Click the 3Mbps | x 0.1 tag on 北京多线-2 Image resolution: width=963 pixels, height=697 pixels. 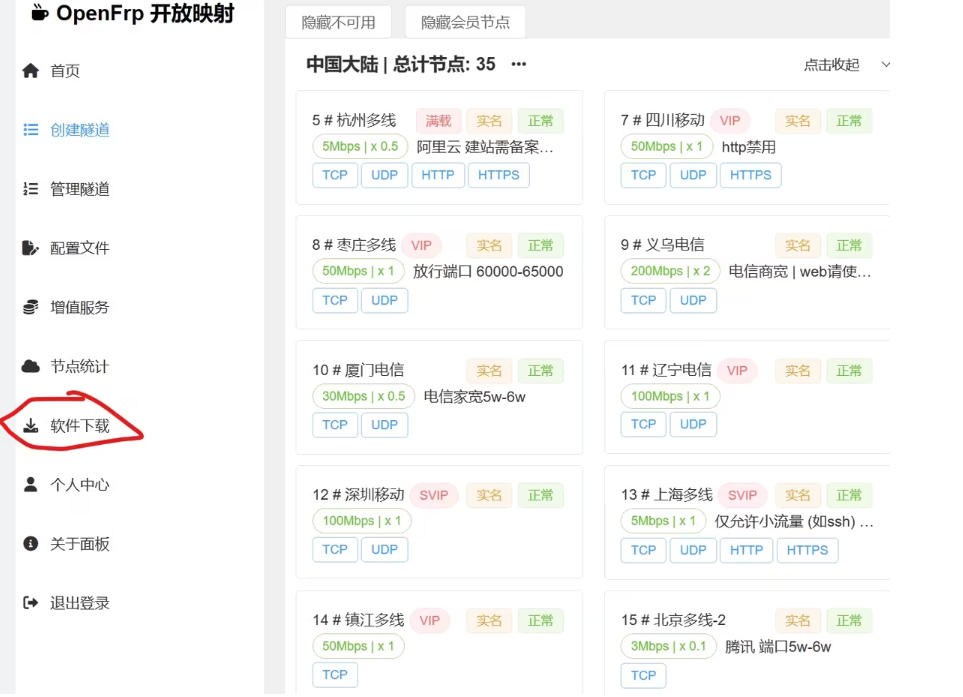click(669, 647)
